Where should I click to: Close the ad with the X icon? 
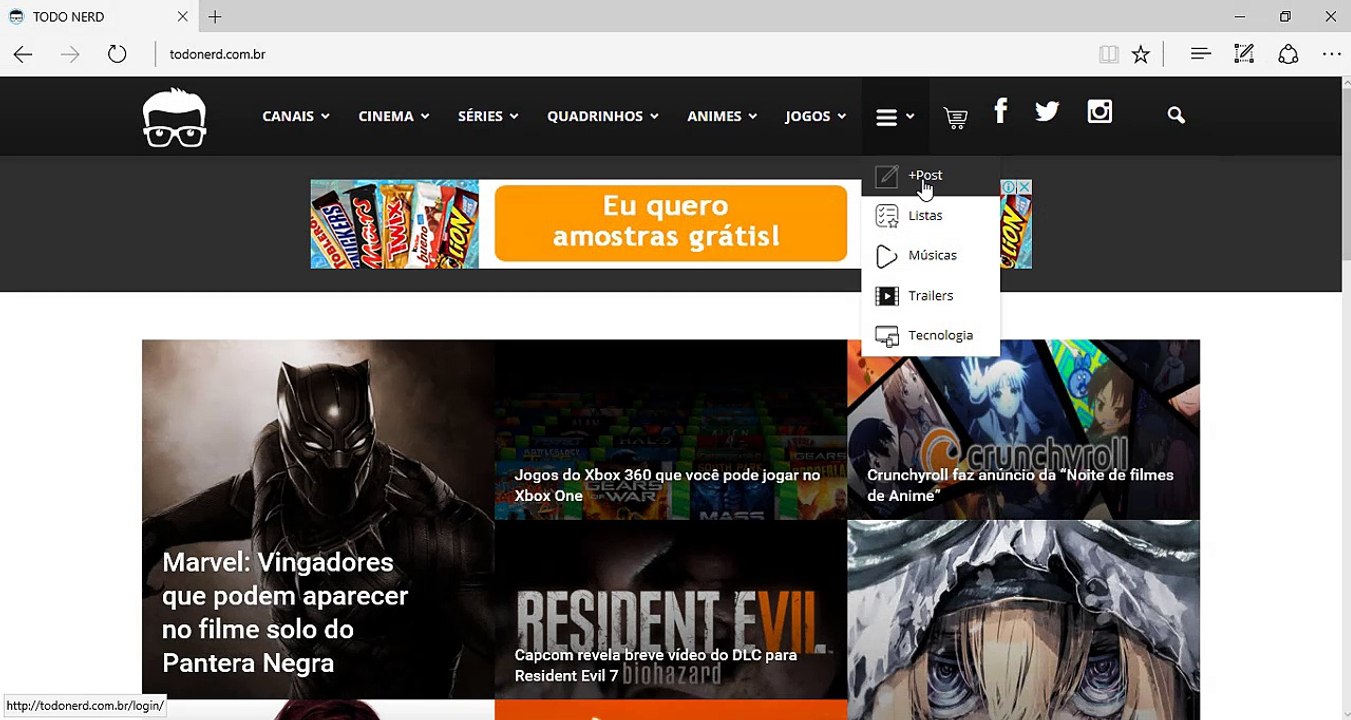tap(1024, 187)
